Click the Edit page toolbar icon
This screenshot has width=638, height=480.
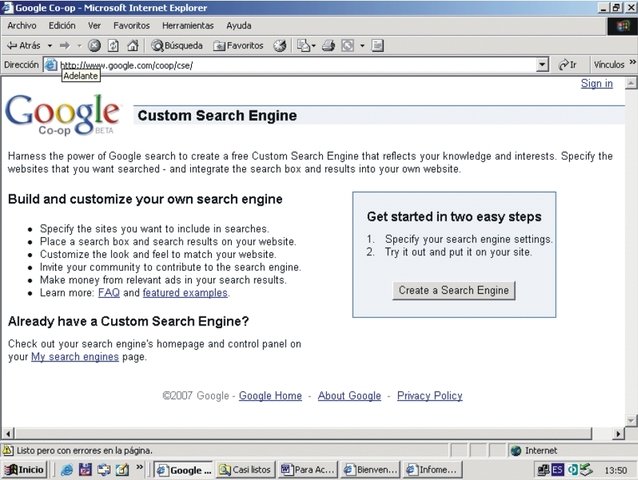coord(347,46)
